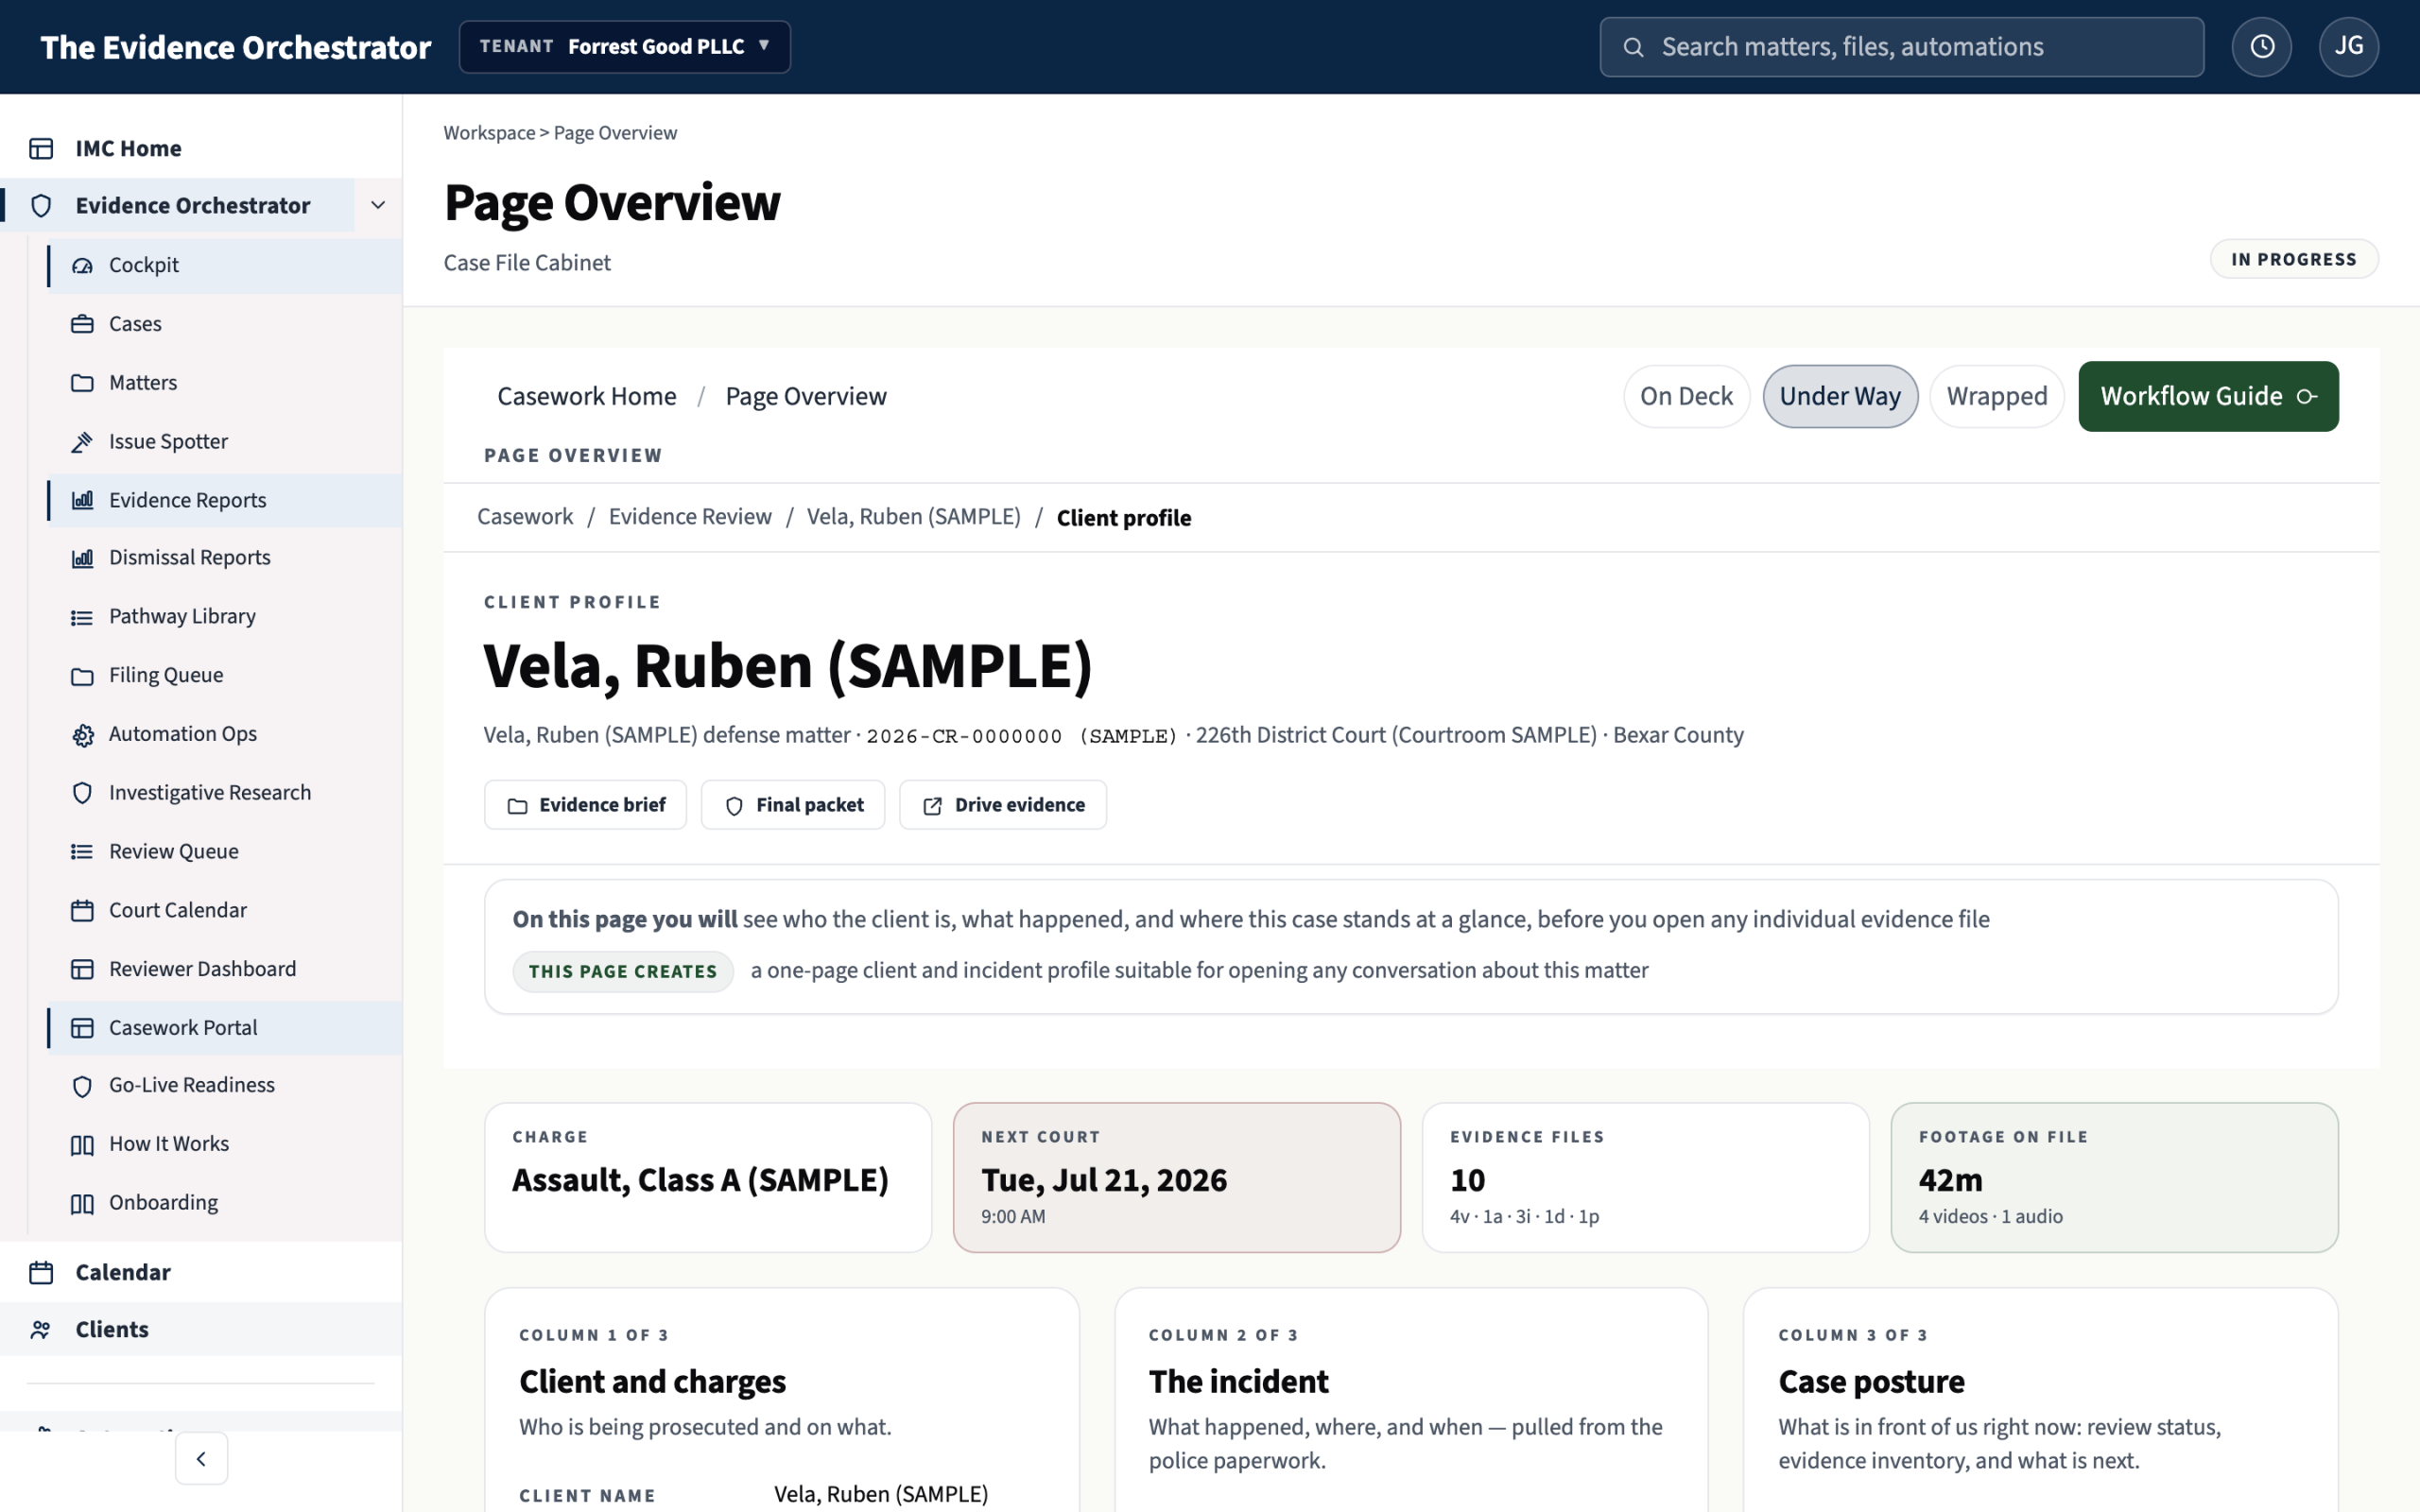This screenshot has height=1512, width=2420.
Task: Click the Automation Ops gear icon
Action: (x=82, y=735)
